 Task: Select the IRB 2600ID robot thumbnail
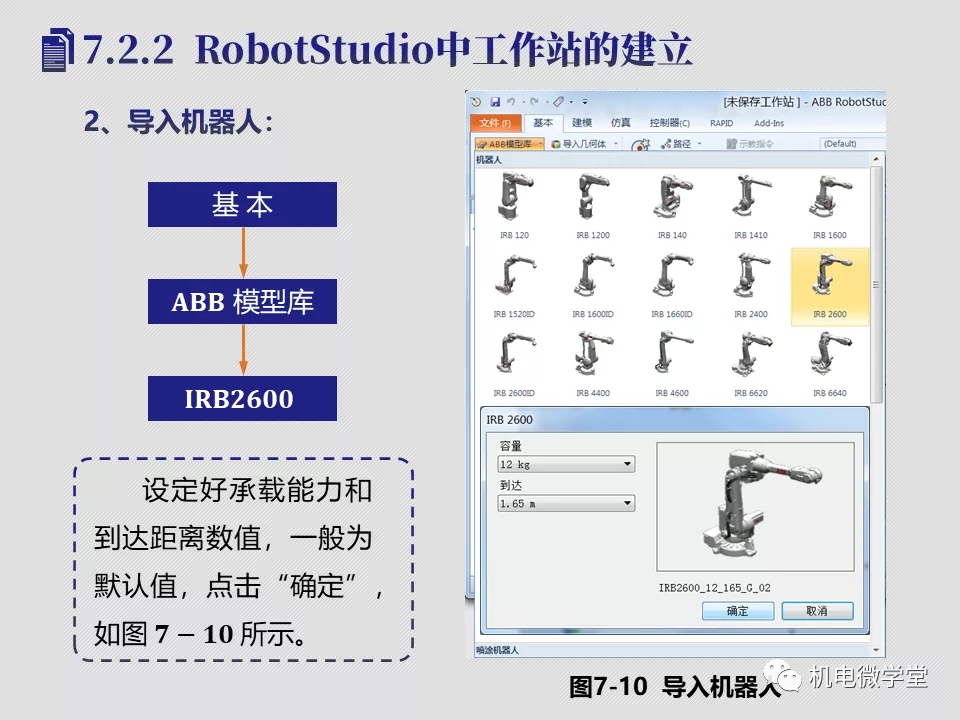tap(514, 364)
